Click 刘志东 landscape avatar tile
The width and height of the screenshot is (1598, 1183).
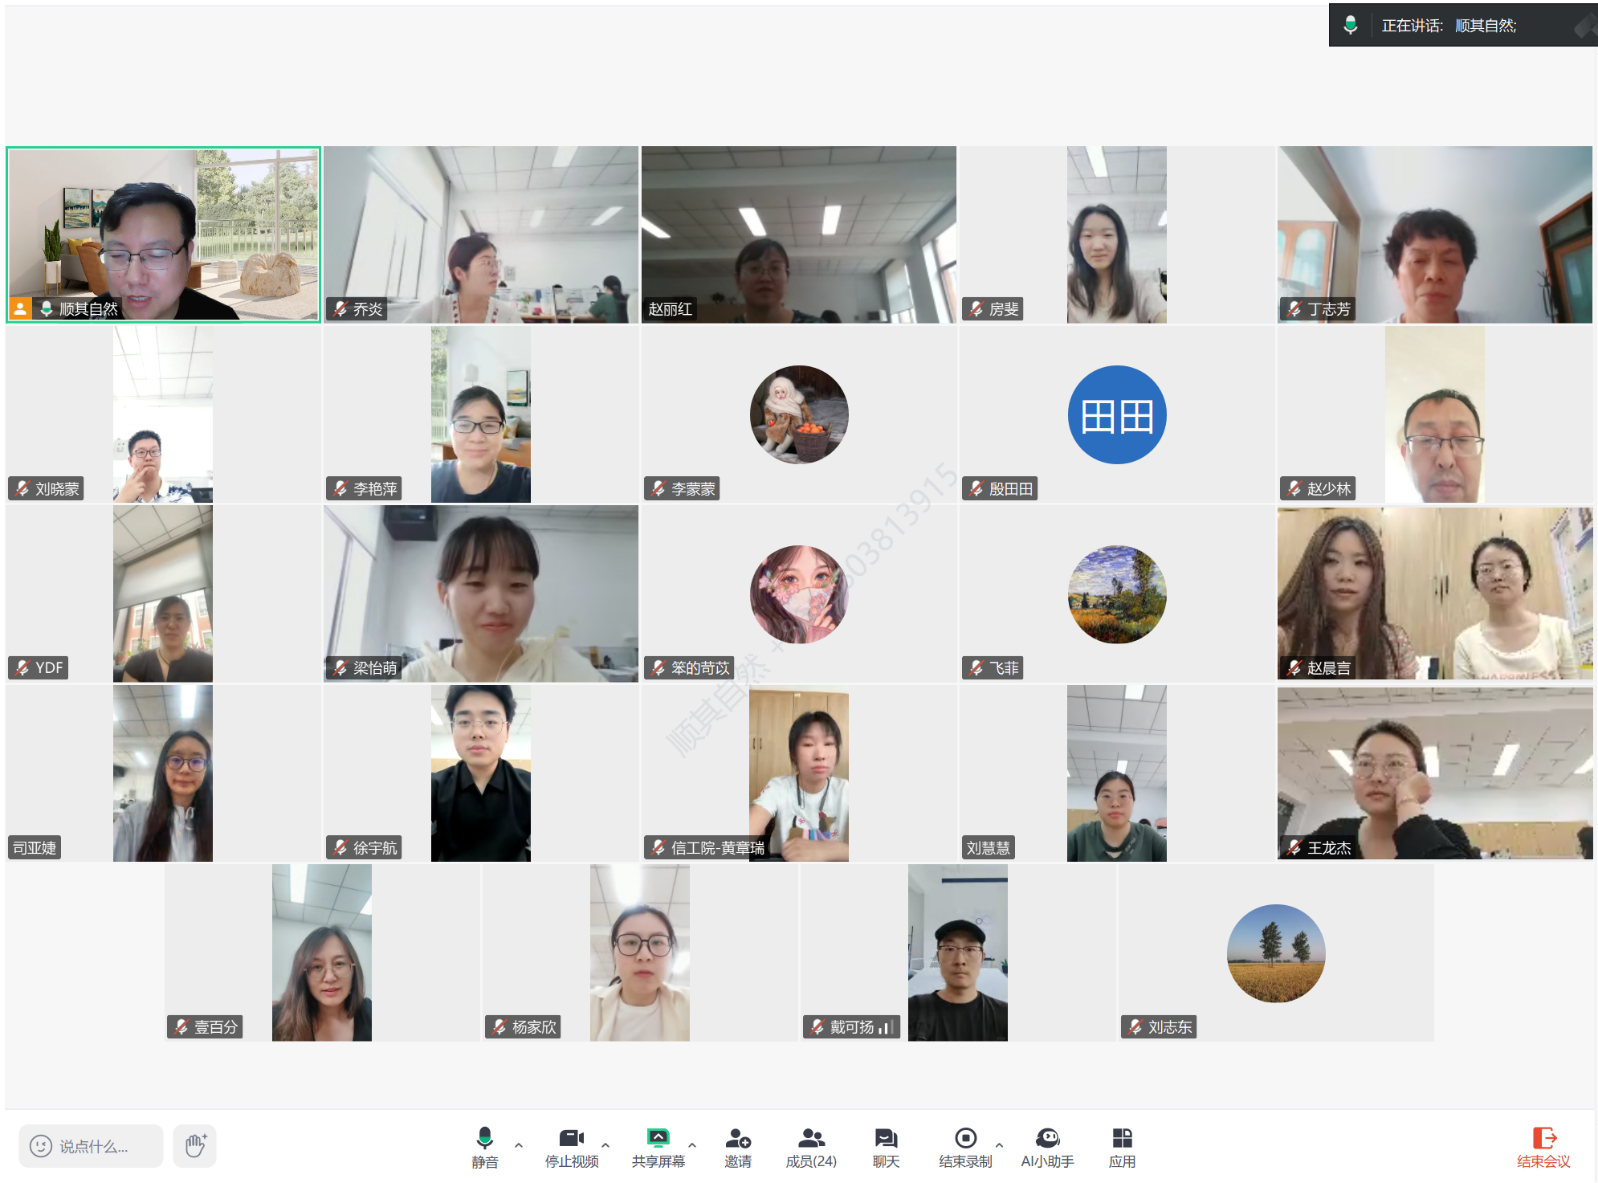click(x=1275, y=953)
